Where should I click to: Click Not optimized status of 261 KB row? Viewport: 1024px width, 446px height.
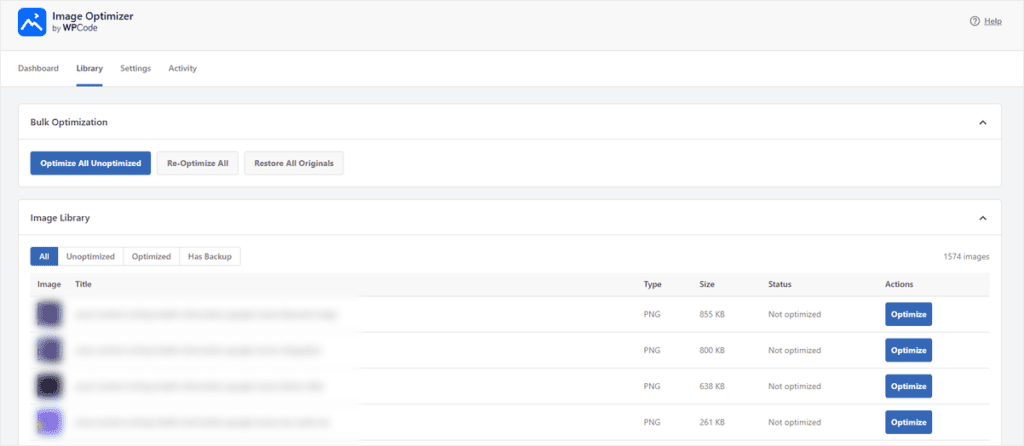click(794, 422)
